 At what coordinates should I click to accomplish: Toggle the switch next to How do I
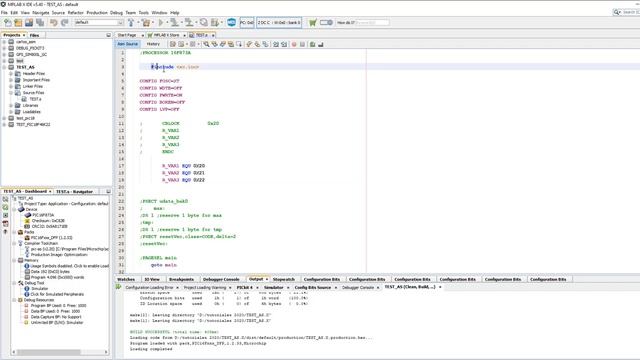pos(326,22)
